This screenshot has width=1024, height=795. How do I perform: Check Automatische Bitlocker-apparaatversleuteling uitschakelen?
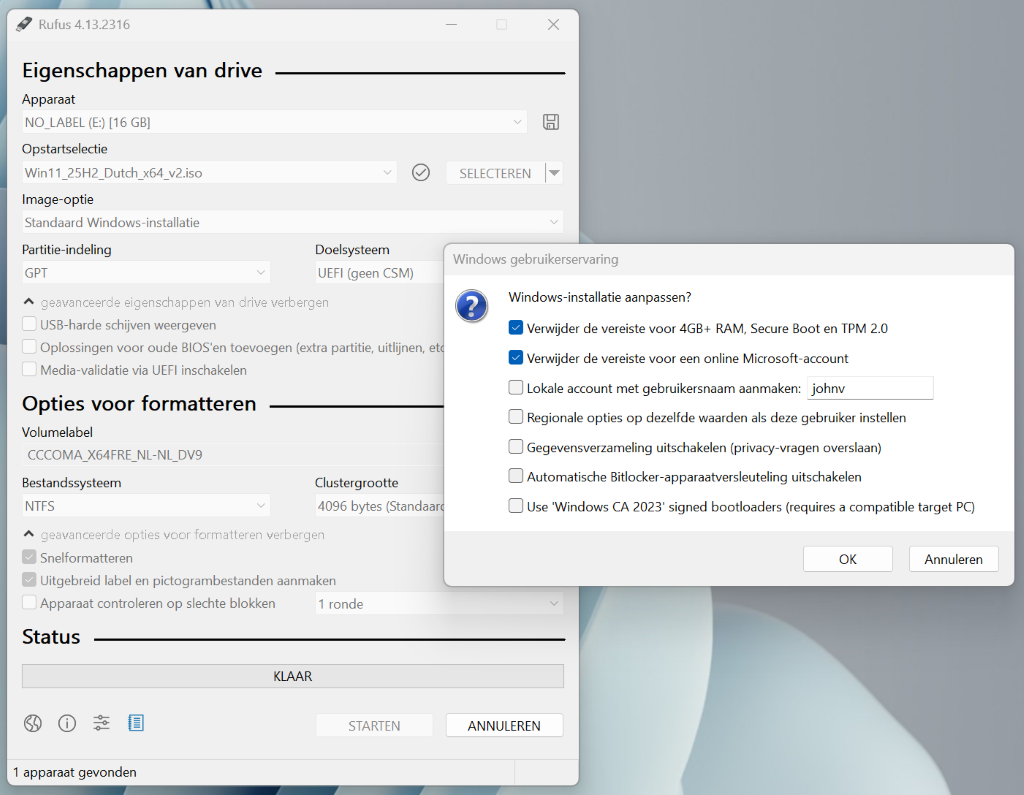[516, 477]
